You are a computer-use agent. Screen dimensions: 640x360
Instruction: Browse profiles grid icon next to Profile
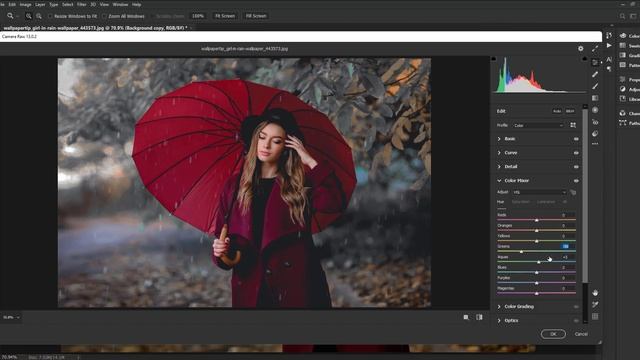point(573,125)
